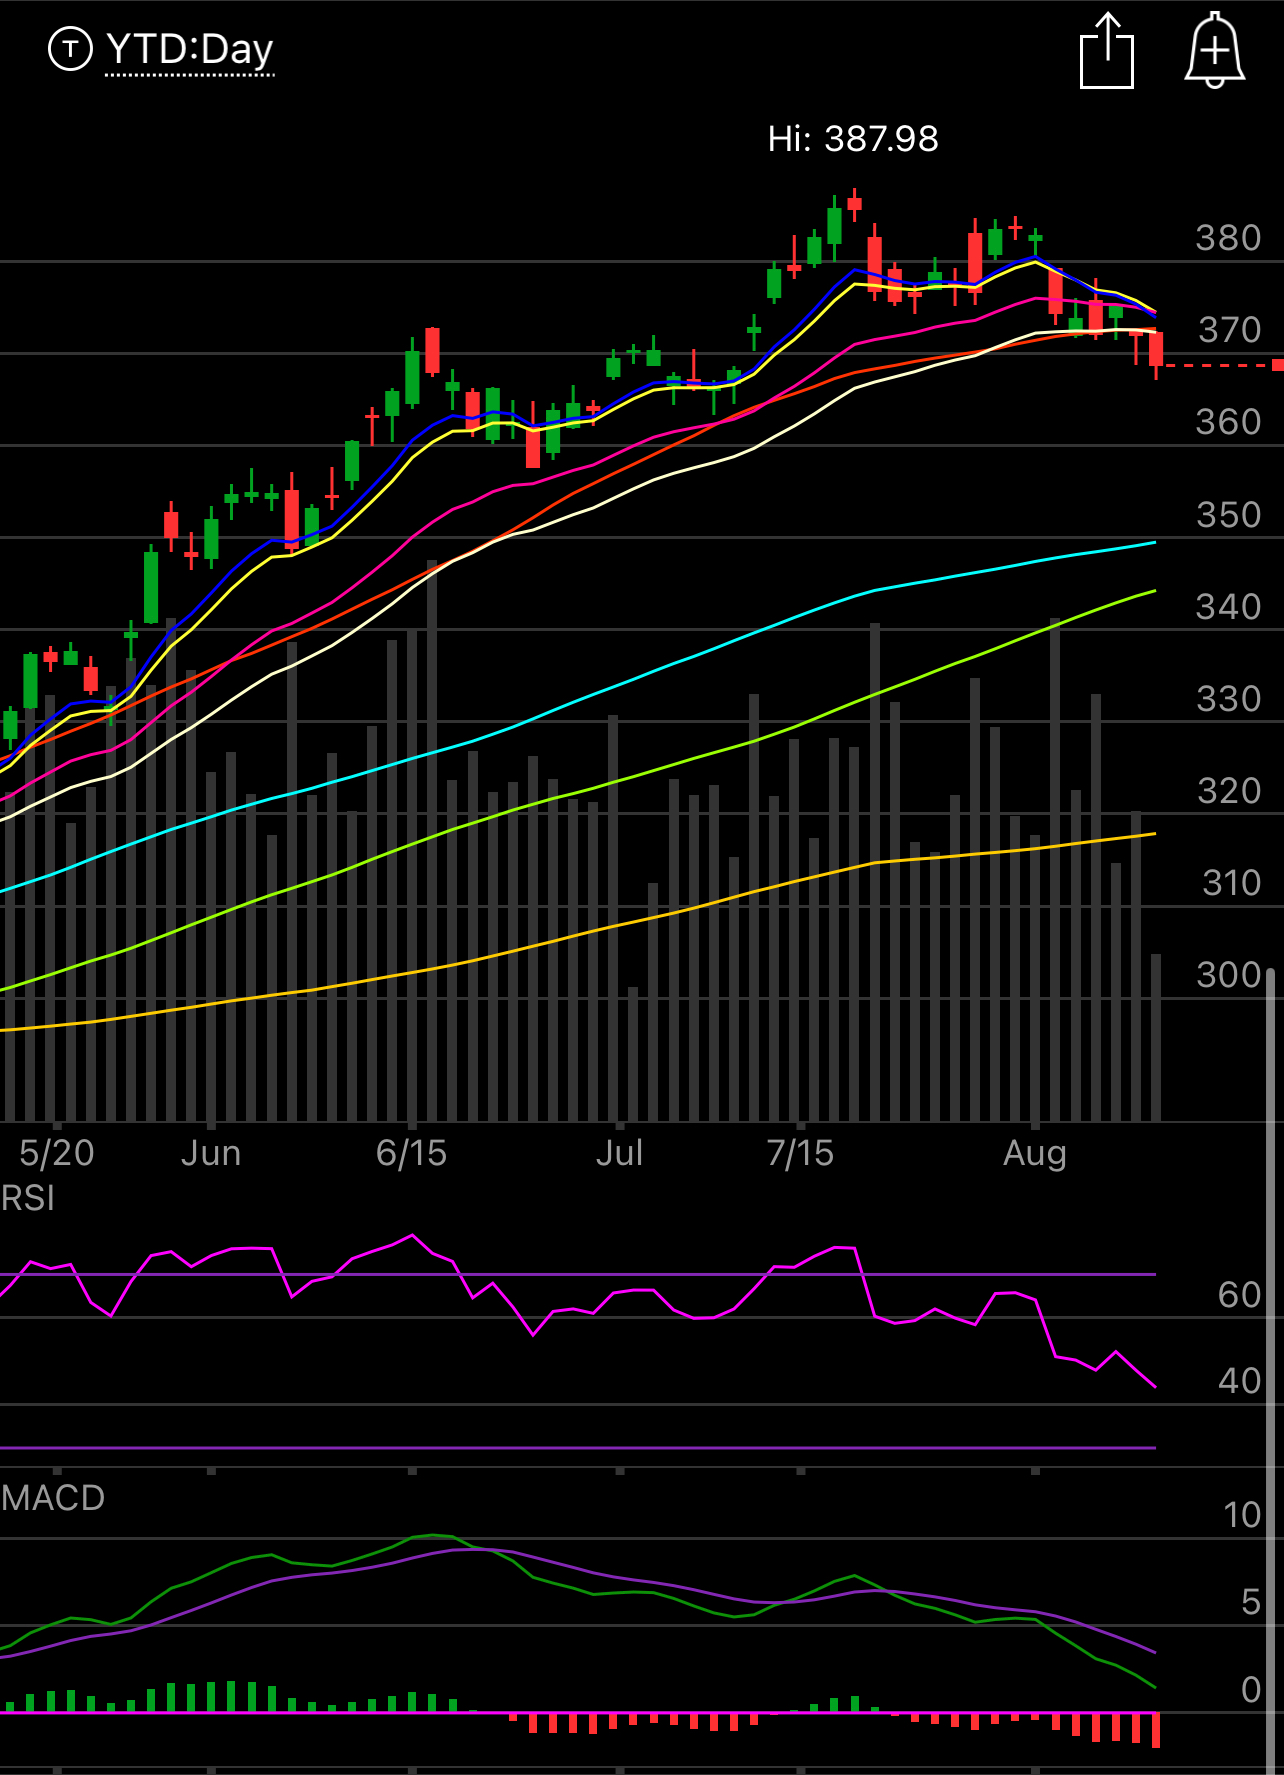Open the YTD:Day timeframe selector
Screen dimensions: 1284x1775
tap(189, 49)
